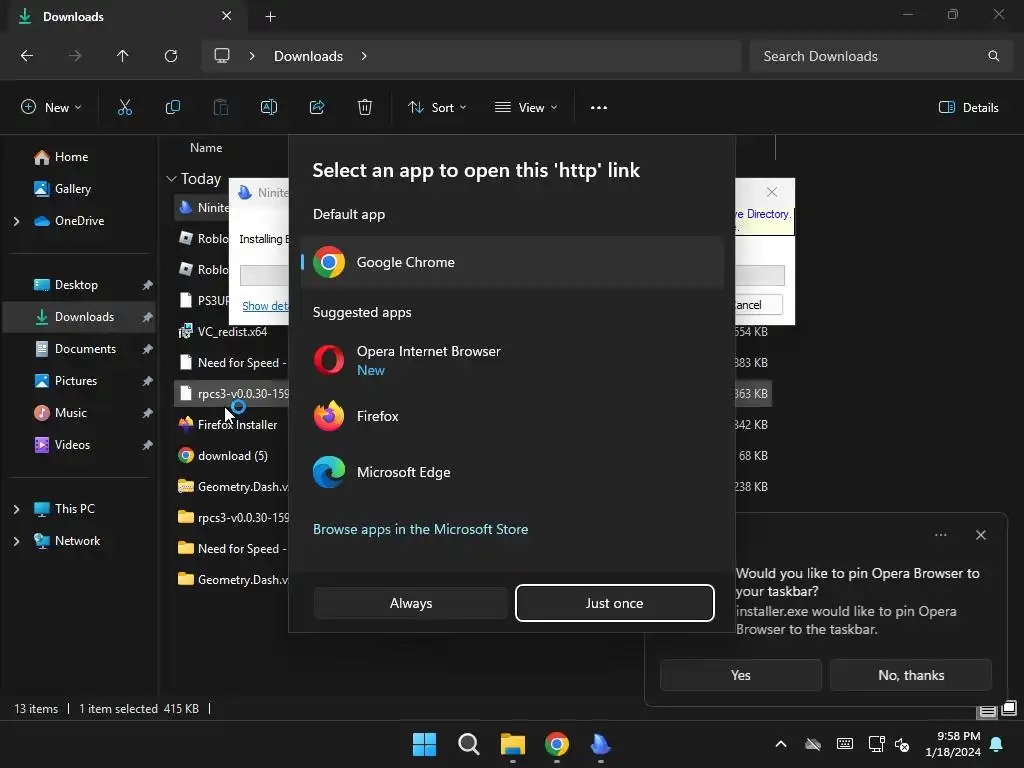
Task: Click the Rename icon in toolbar
Action: [268, 107]
